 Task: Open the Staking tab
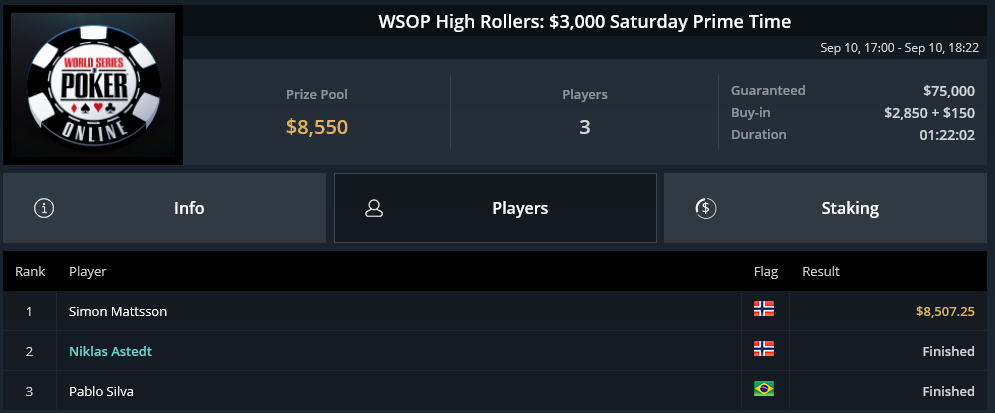pos(827,208)
